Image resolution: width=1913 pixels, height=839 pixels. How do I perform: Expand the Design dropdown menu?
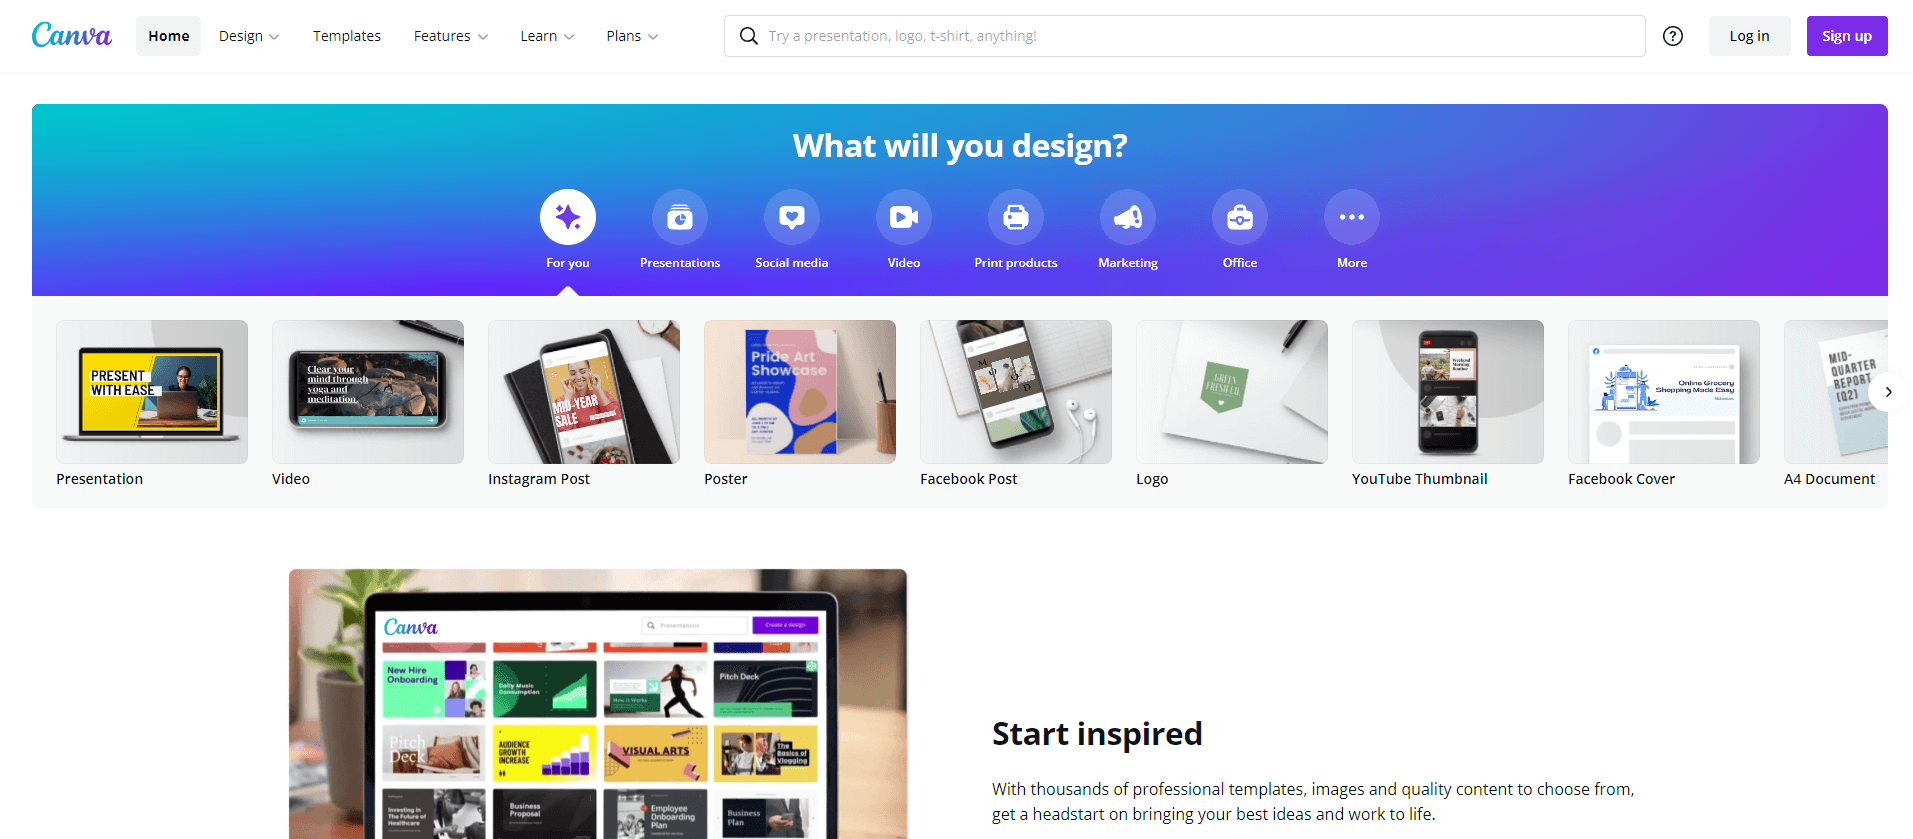(249, 36)
